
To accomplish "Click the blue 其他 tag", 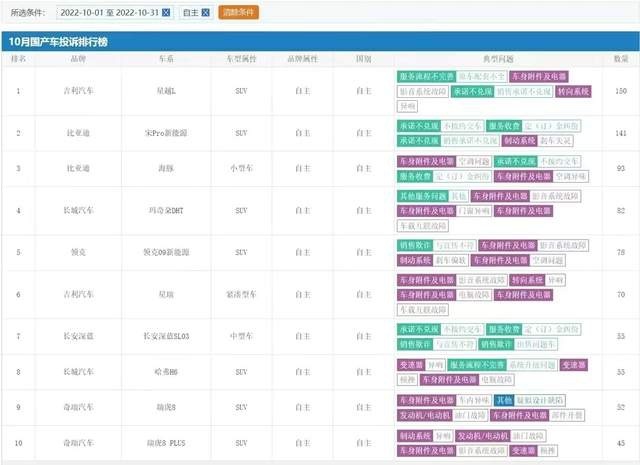I will click(x=504, y=400).
